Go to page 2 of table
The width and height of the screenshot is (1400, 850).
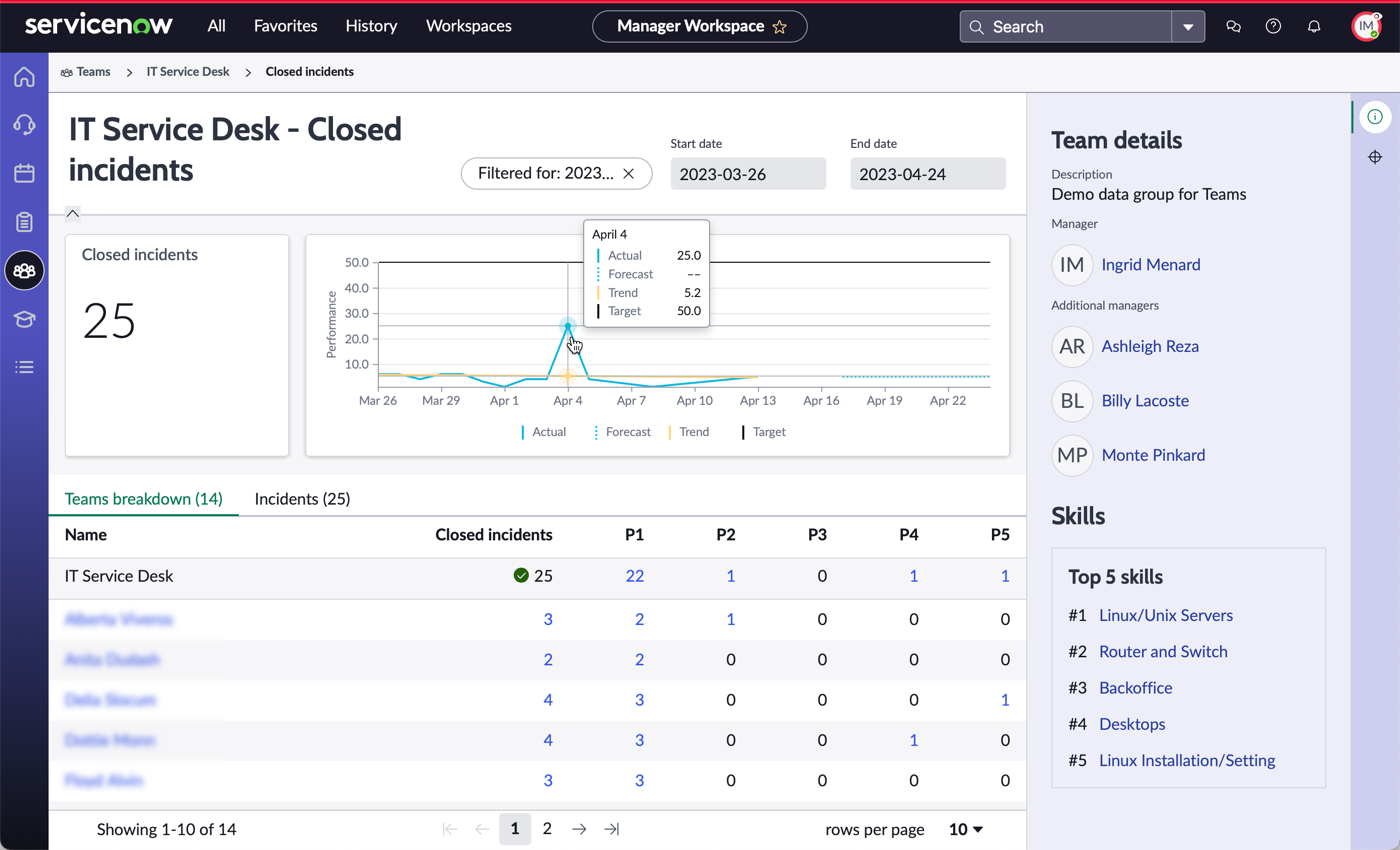pos(547,829)
